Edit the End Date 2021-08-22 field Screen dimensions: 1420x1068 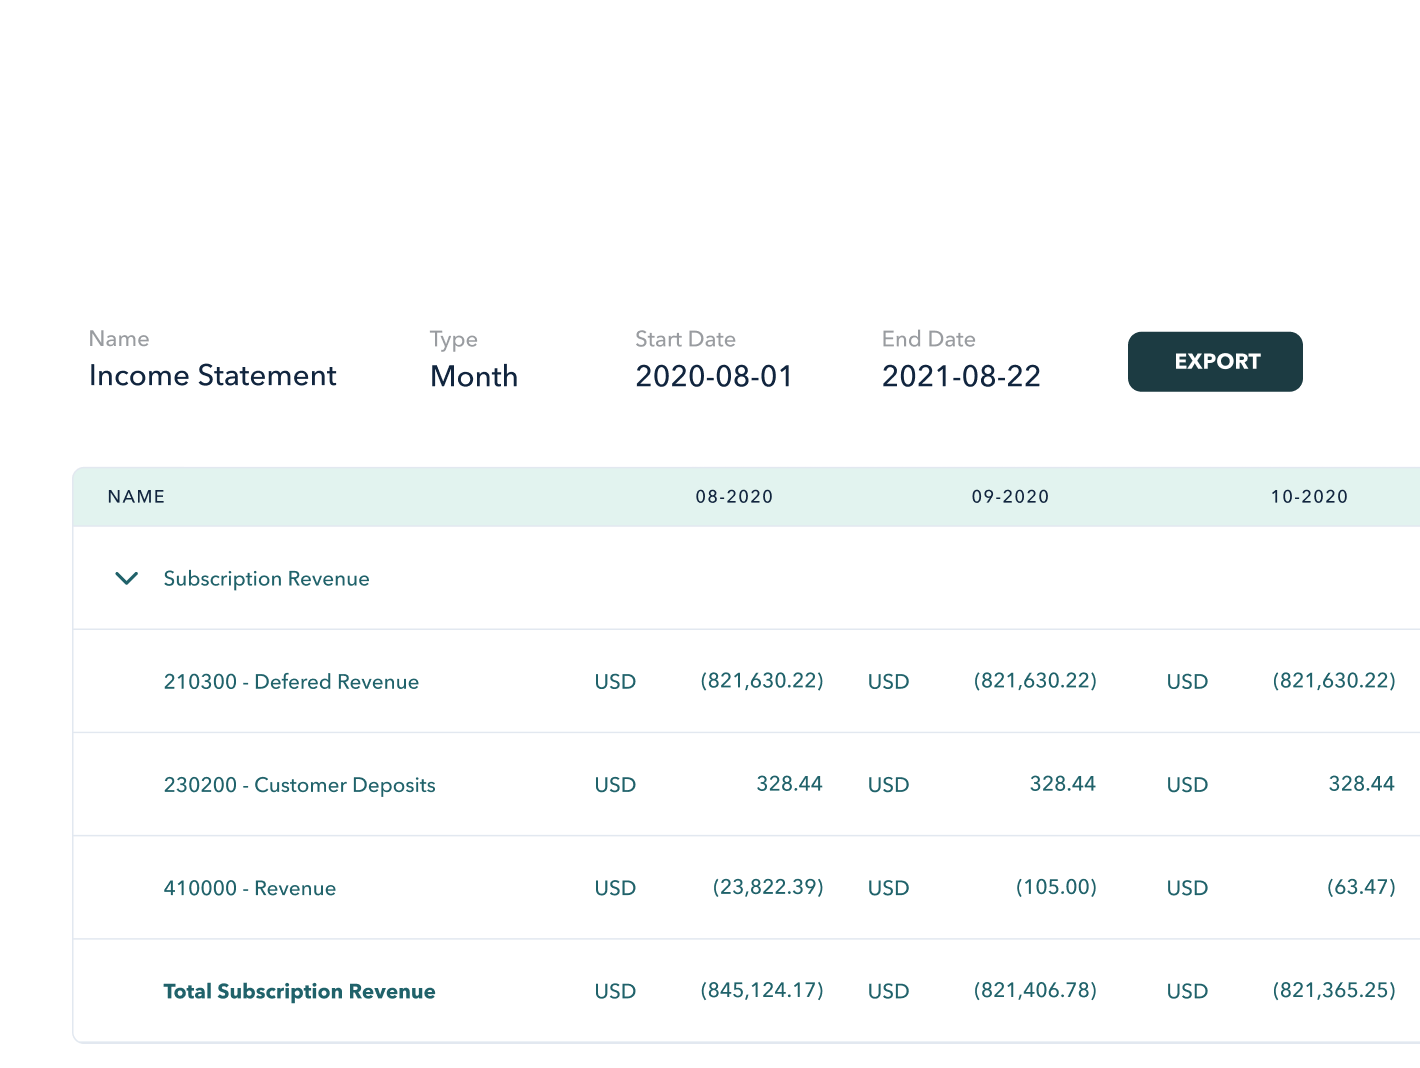pyautogui.click(x=960, y=376)
